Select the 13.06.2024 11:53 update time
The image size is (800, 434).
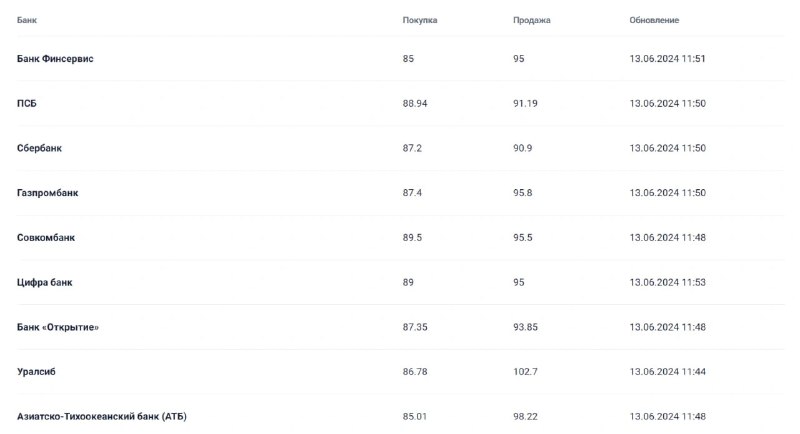pyautogui.click(x=667, y=283)
